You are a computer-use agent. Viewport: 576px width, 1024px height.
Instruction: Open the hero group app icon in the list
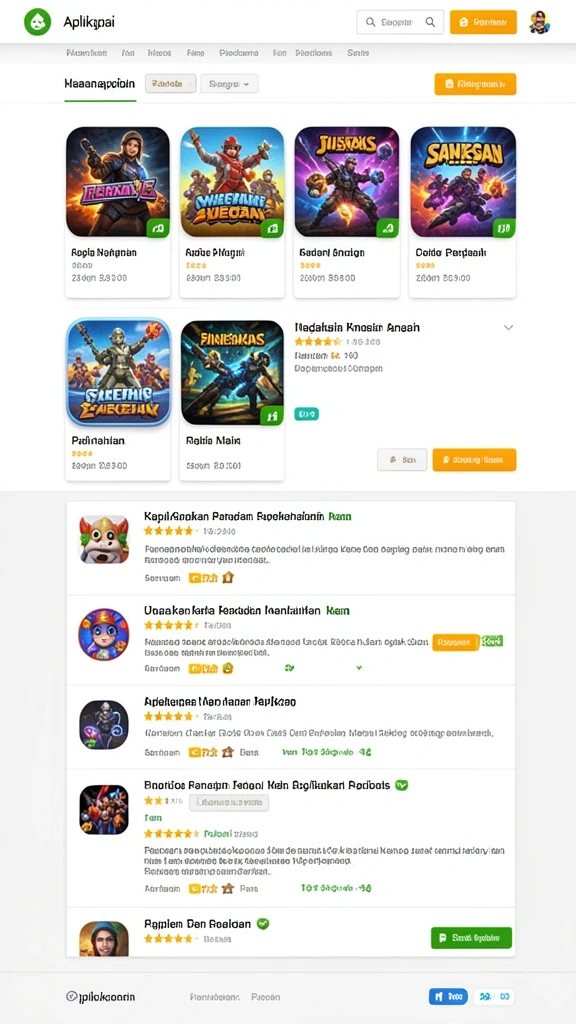coord(104,810)
